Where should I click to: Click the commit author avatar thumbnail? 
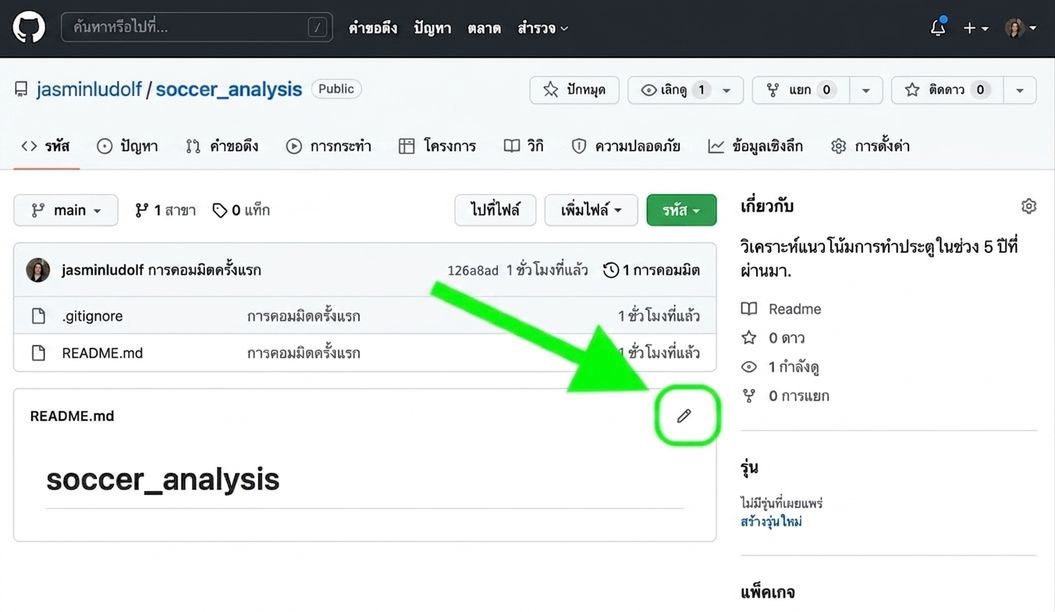38,270
